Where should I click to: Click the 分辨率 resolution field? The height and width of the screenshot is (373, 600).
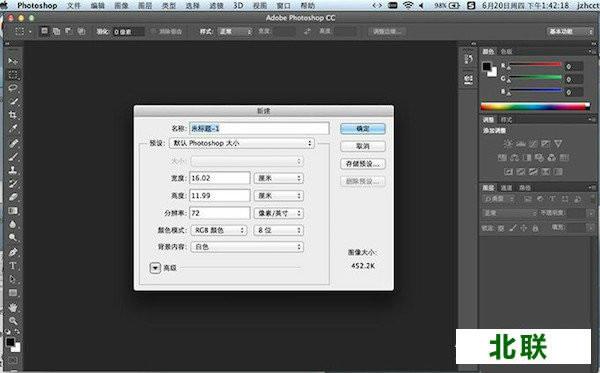[220, 213]
